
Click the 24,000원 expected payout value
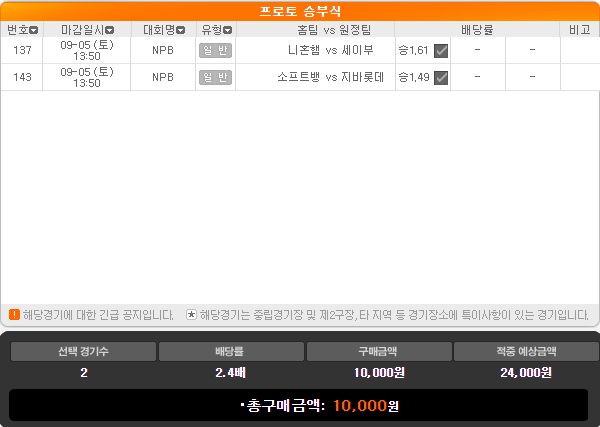pos(526,372)
